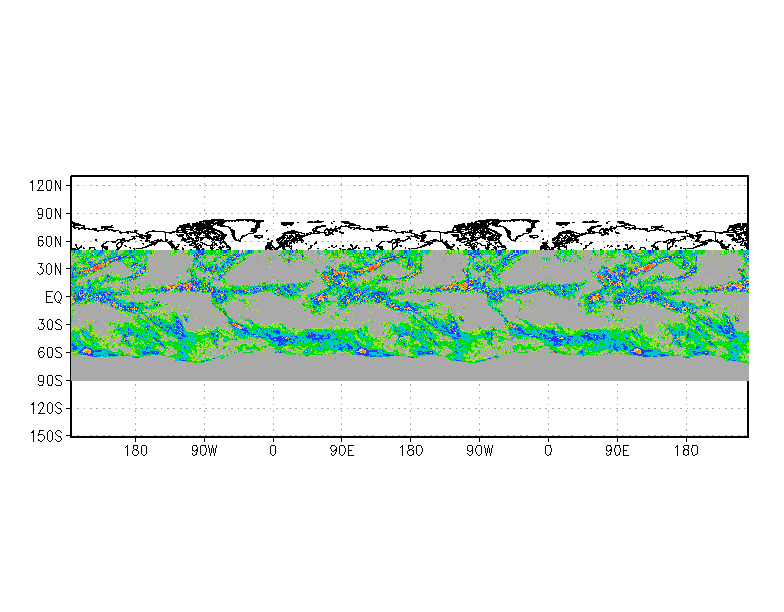The height and width of the screenshot is (612, 784).
Task: Select the first 0 longitude label from left
Action: [273, 451]
